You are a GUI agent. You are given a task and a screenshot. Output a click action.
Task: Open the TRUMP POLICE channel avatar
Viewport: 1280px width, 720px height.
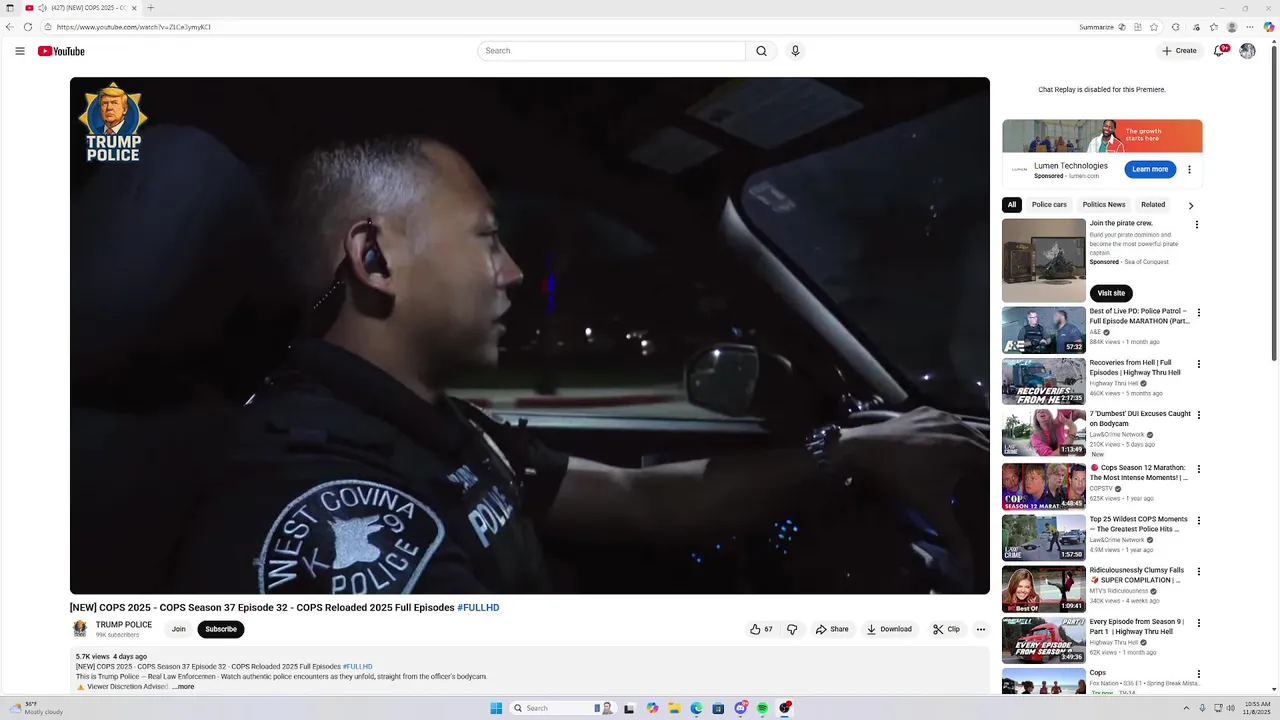pyautogui.click(x=80, y=629)
